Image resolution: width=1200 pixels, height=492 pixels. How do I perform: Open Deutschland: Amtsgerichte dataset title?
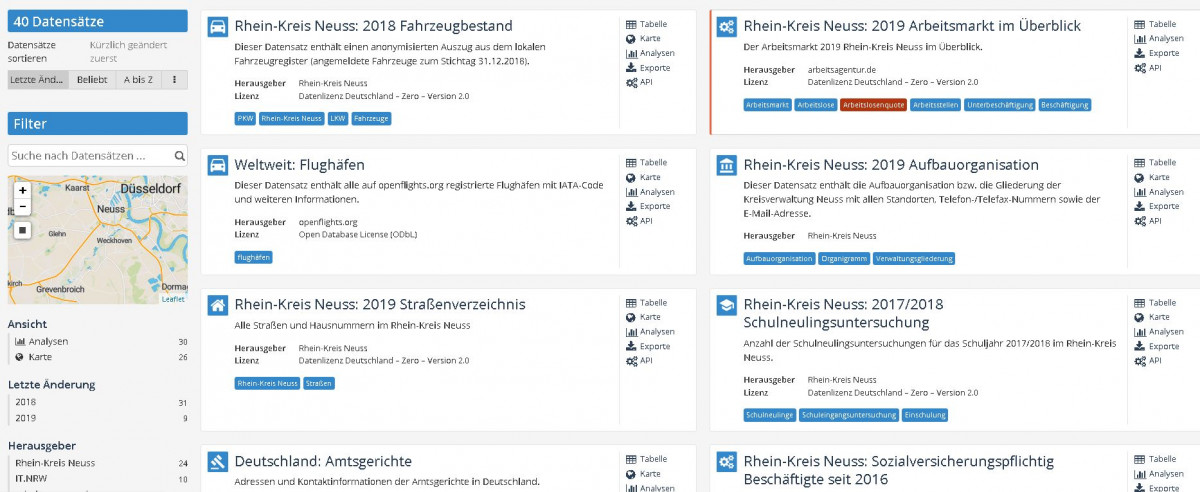[322, 461]
